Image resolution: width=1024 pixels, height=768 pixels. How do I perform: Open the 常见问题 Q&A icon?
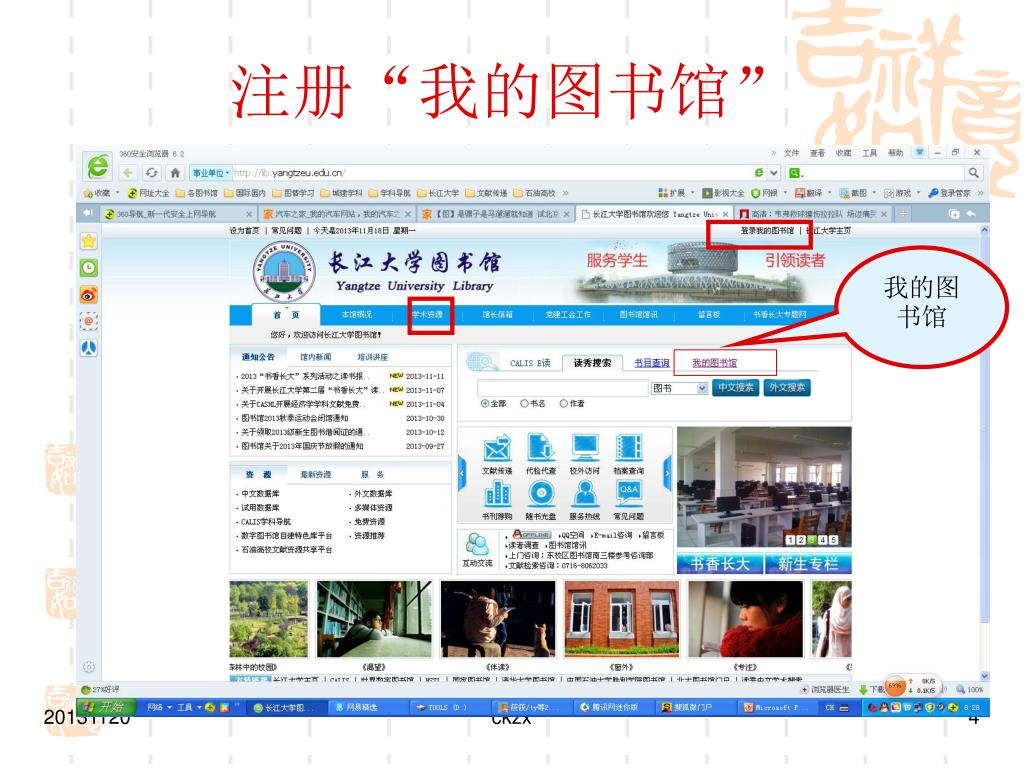click(629, 494)
